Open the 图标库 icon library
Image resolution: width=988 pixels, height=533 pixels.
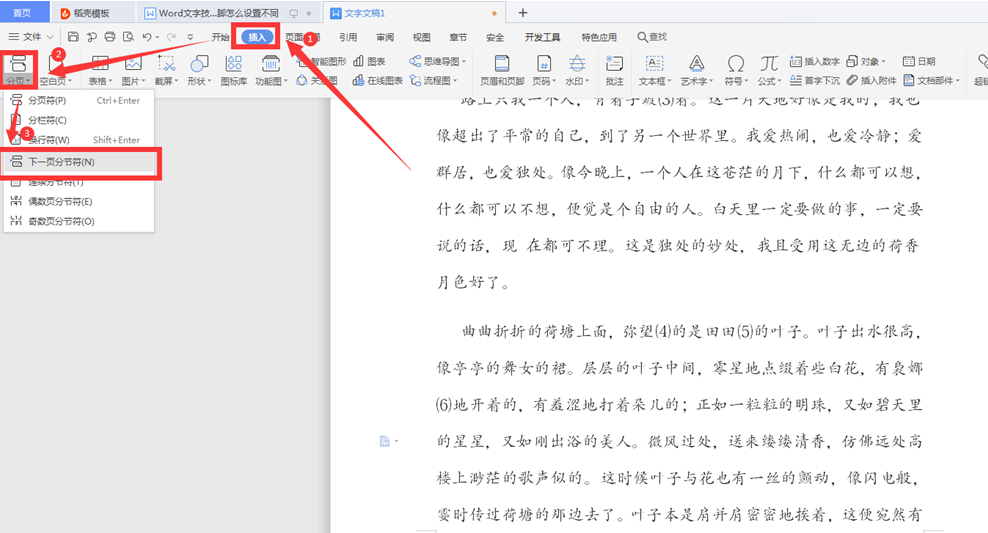click(x=234, y=70)
